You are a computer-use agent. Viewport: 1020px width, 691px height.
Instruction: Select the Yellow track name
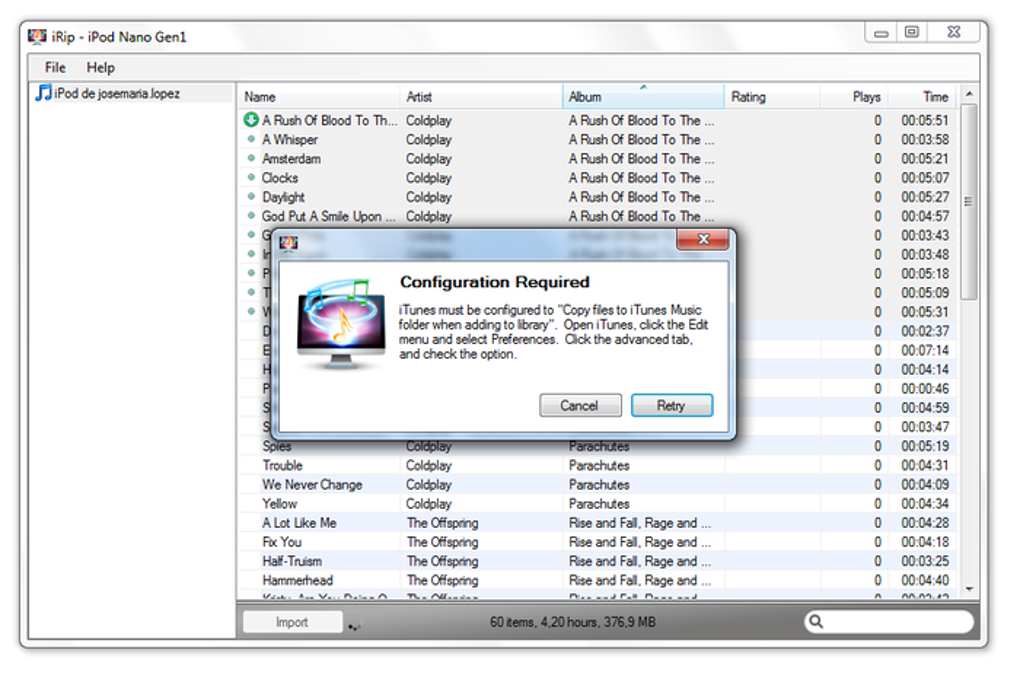point(280,504)
